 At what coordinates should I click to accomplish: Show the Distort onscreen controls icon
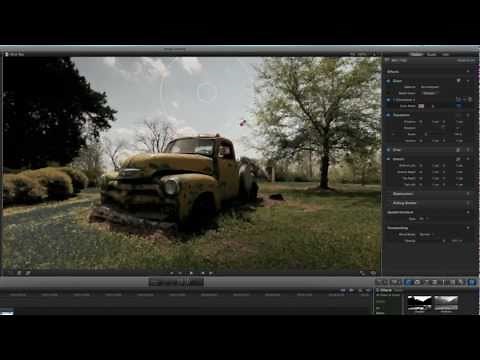[x=459, y=159]
